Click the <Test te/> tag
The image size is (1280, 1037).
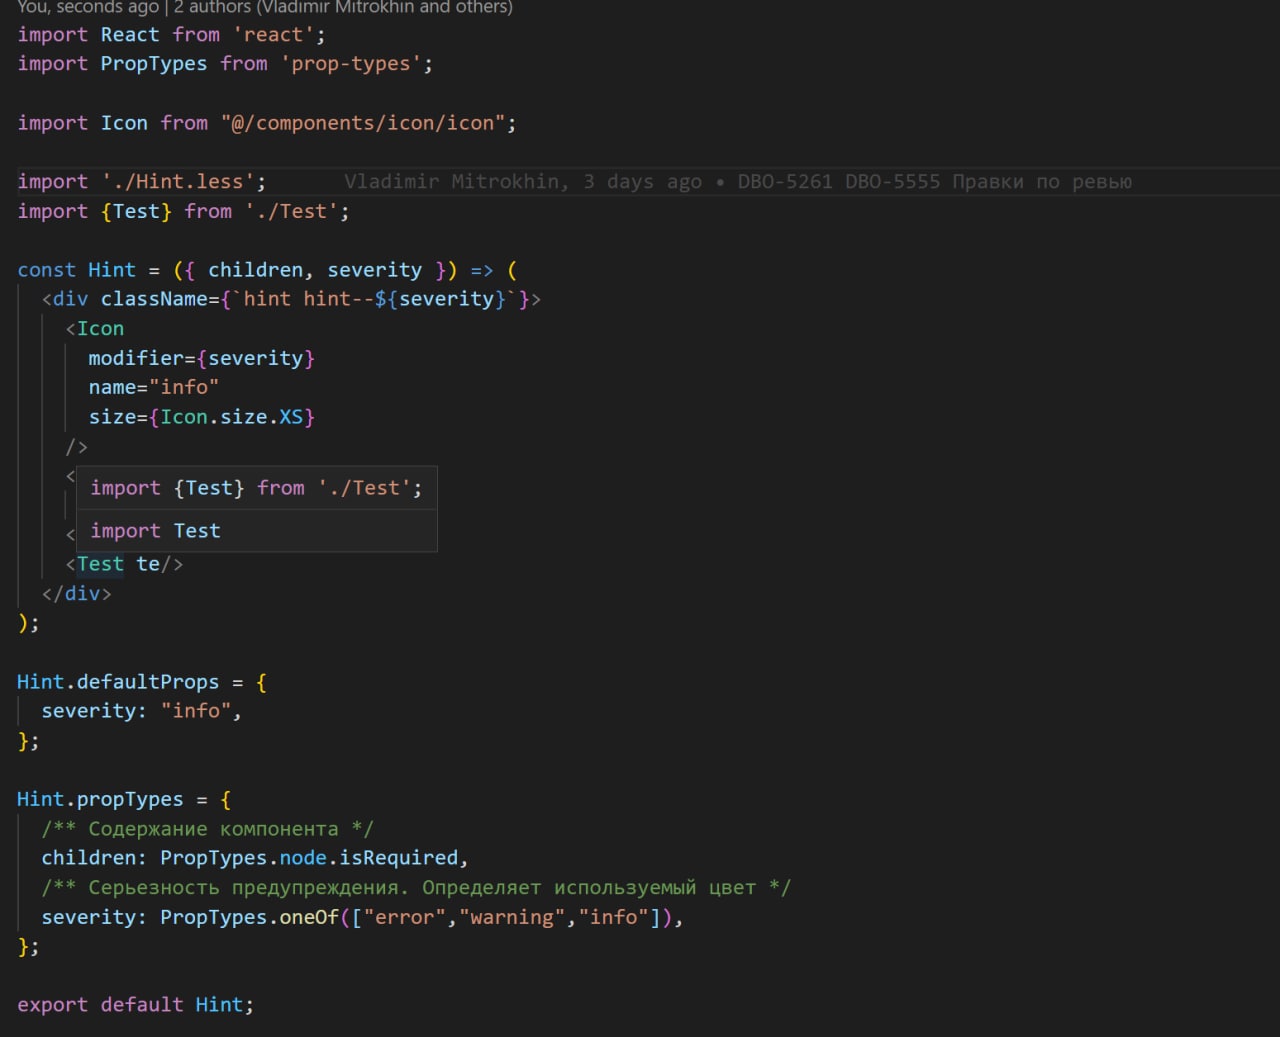(x=124, y=564)
